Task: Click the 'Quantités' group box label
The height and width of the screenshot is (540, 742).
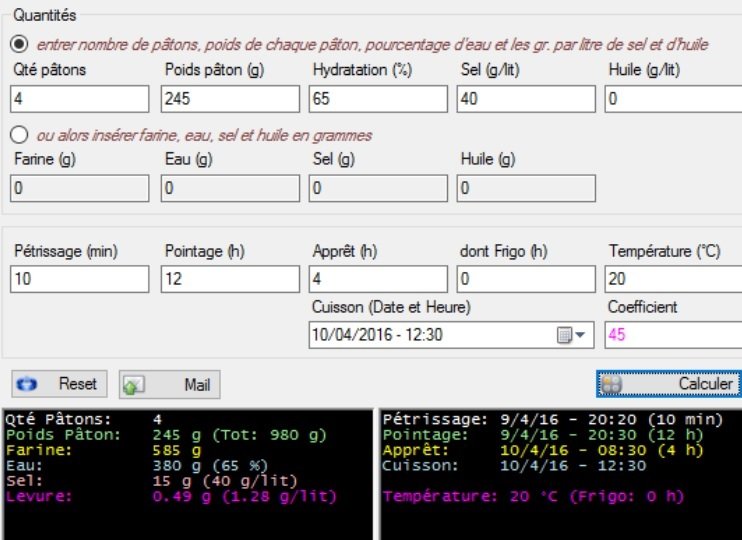Action: click(x=44, y=15)
